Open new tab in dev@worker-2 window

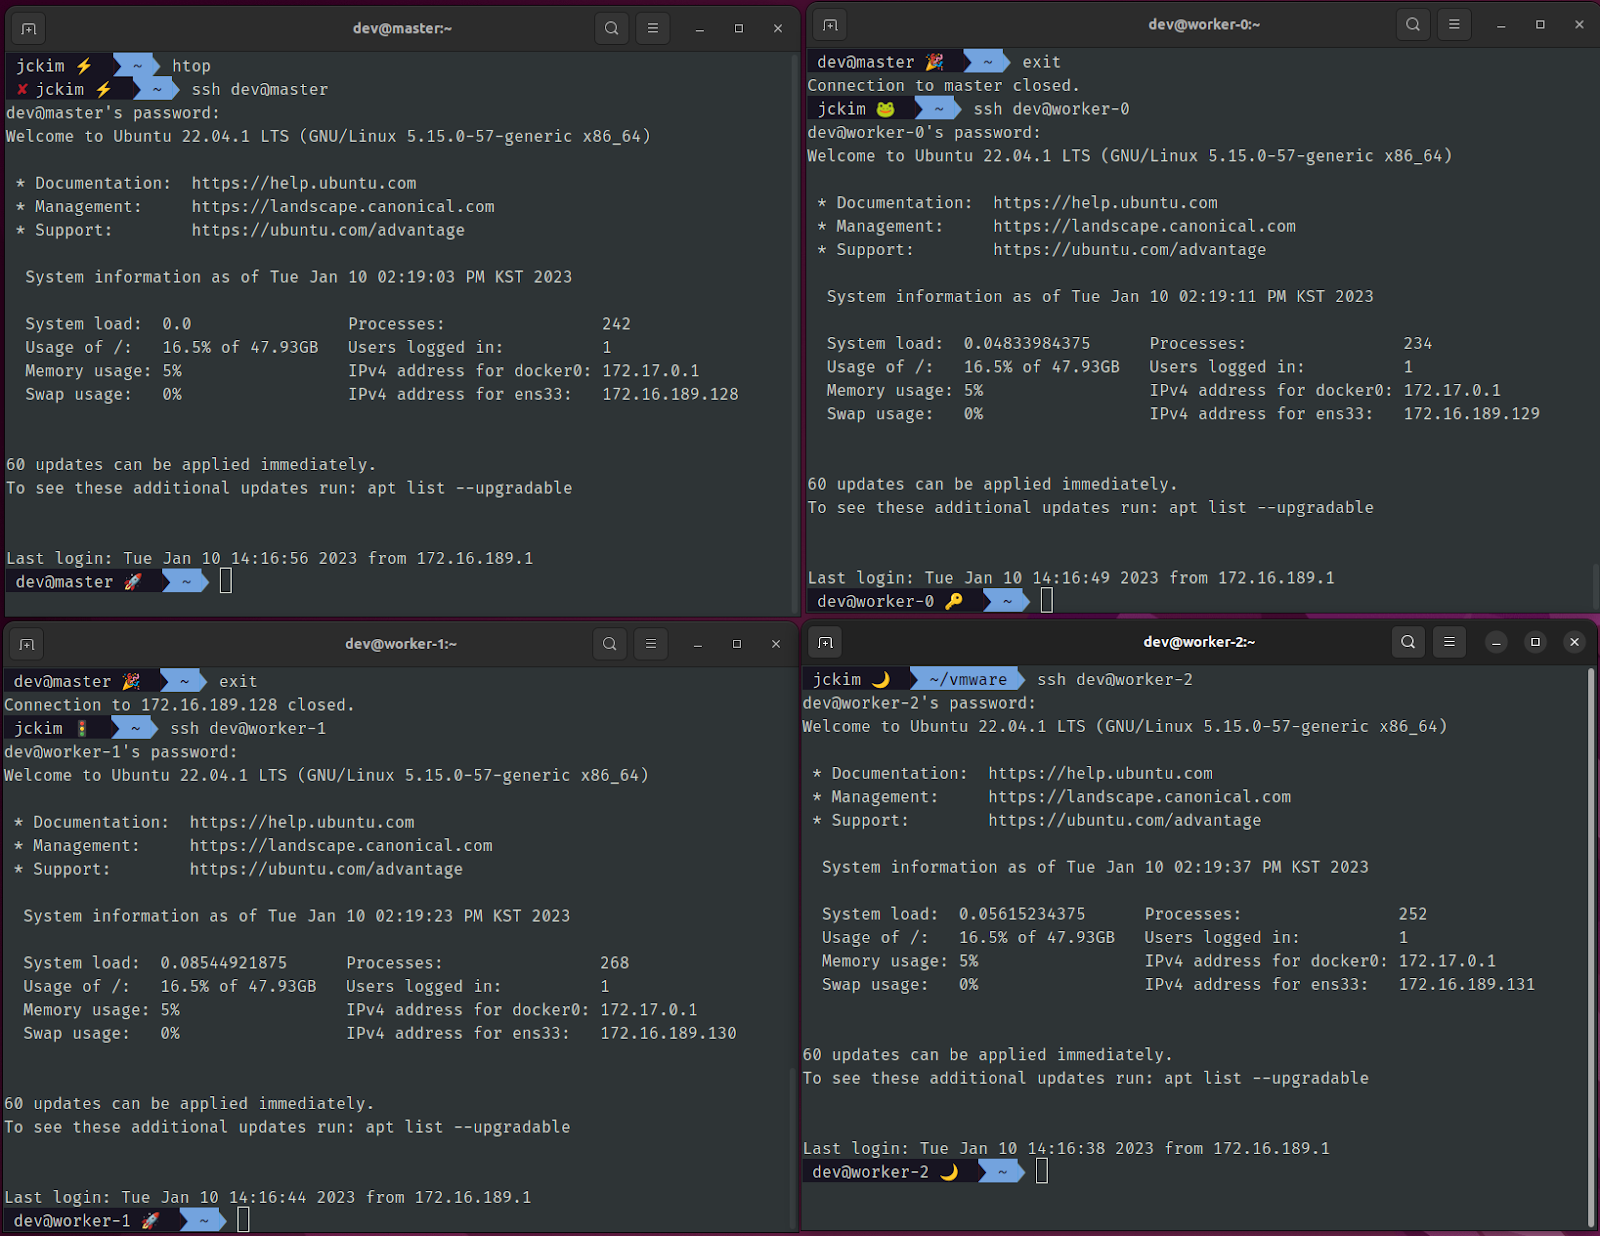tap(825, 642)
